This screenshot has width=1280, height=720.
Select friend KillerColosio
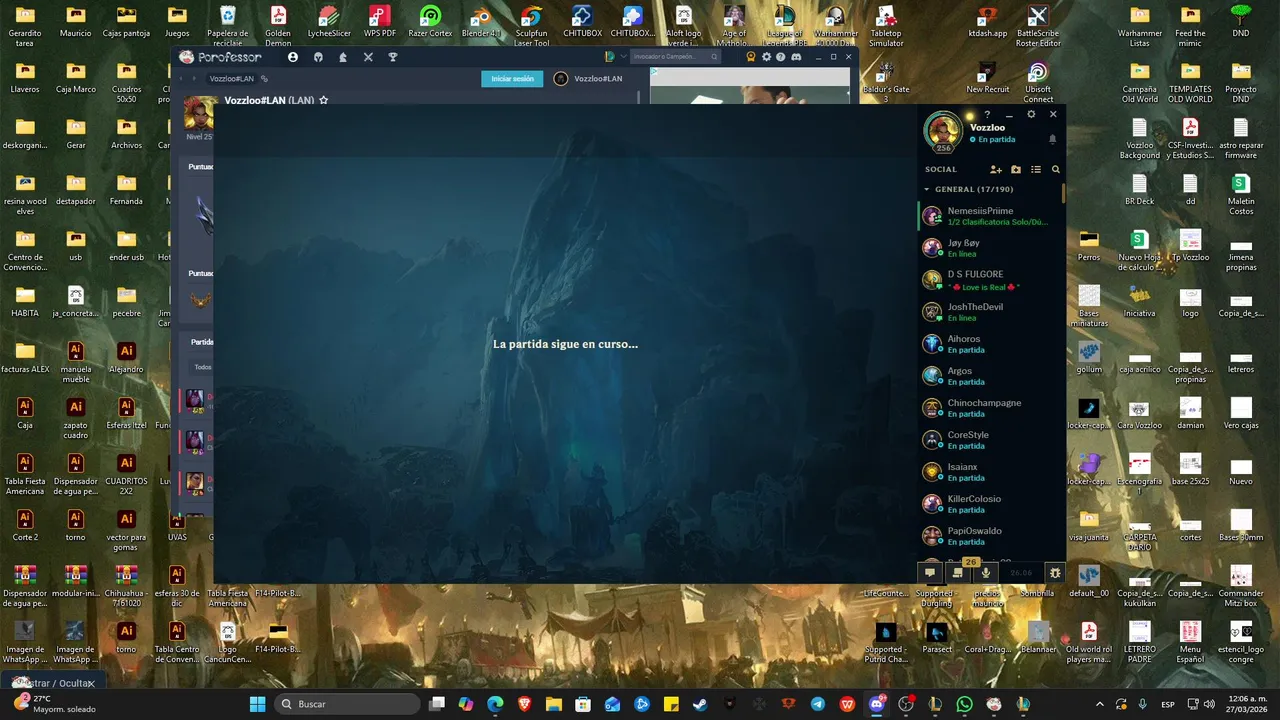(990, 504)
